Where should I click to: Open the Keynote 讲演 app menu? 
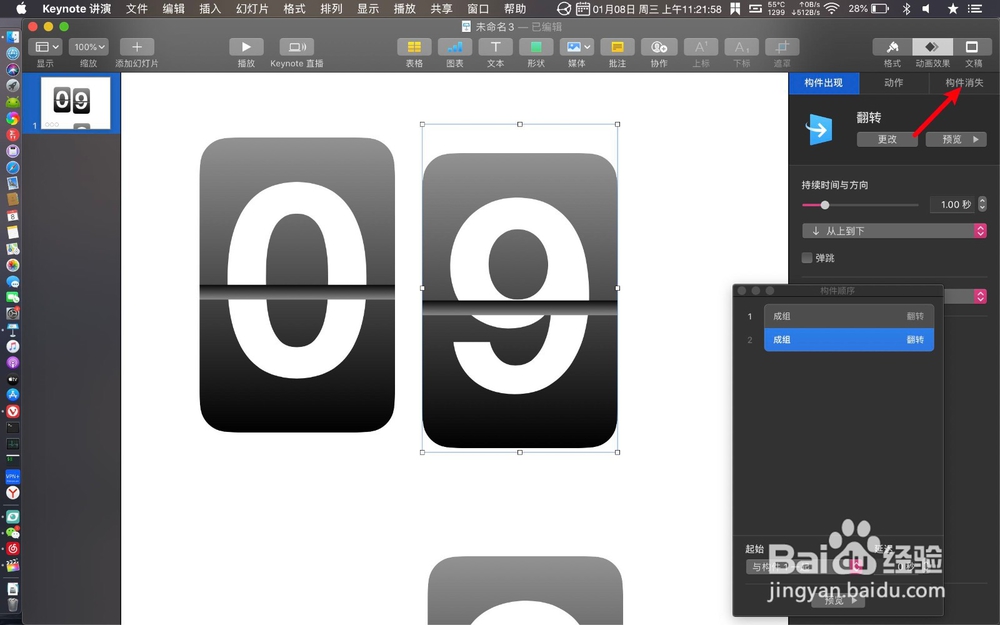[x=77, y=8]
